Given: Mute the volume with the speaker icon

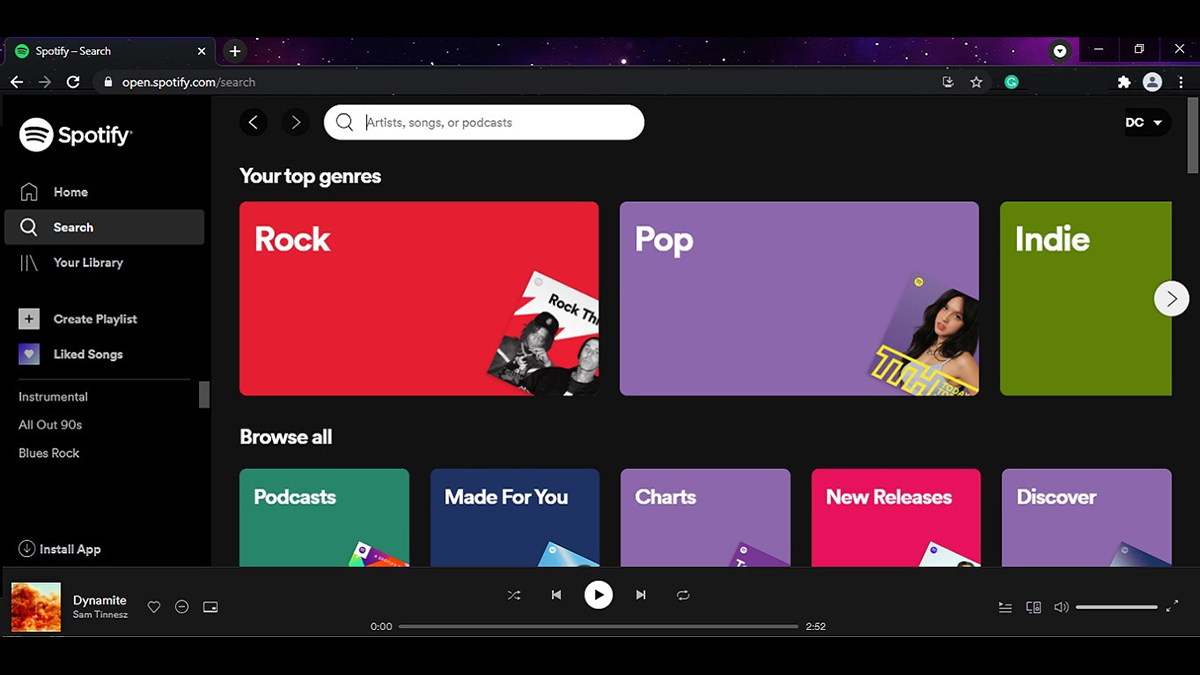Looking at the screenshot, I should pyautogui.click(x=1061, y=607).
